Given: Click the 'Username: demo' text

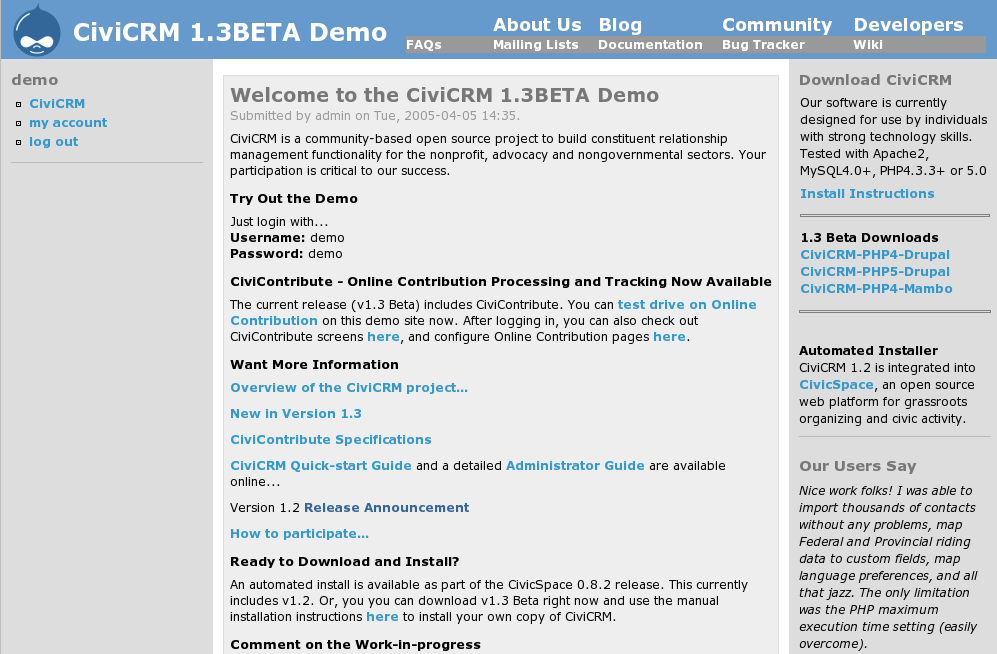Looking at the screenshot, I should point(287,238).
